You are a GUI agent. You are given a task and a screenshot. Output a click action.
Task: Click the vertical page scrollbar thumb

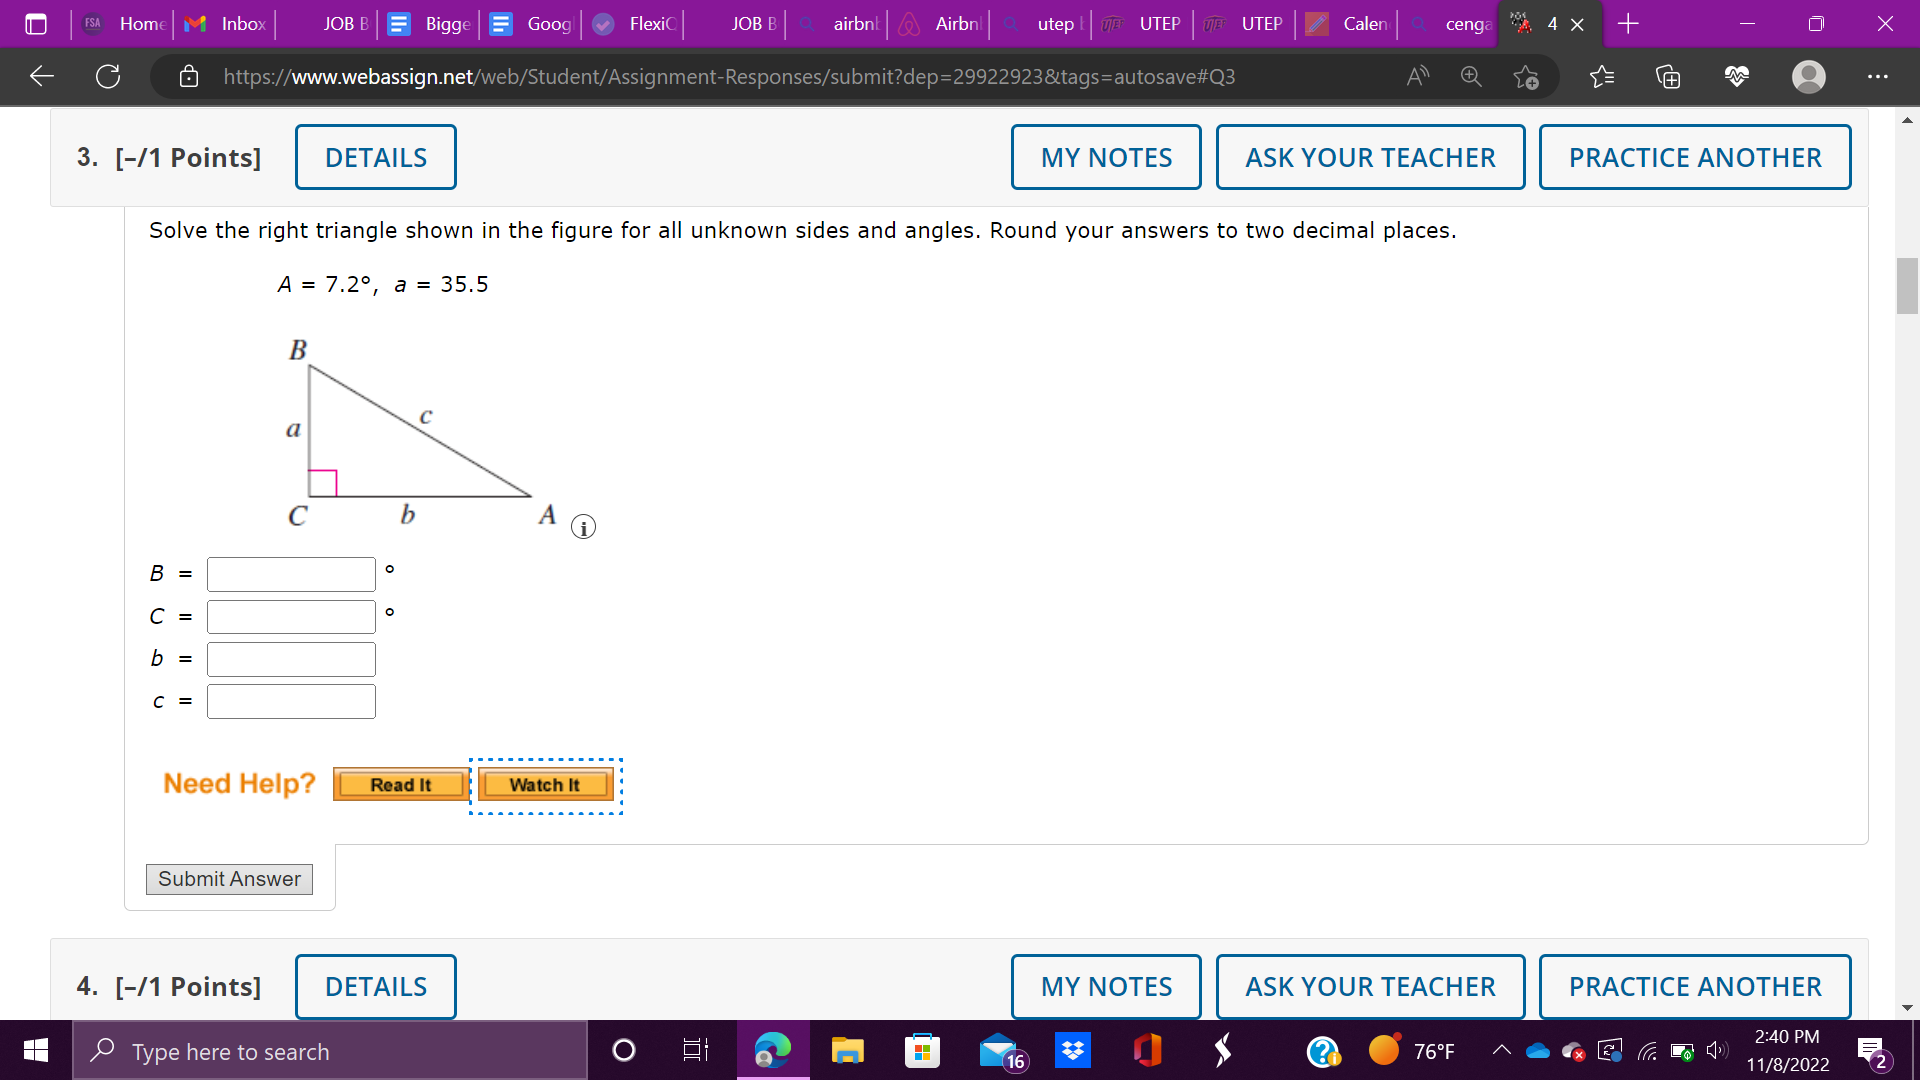[1907, 287]
